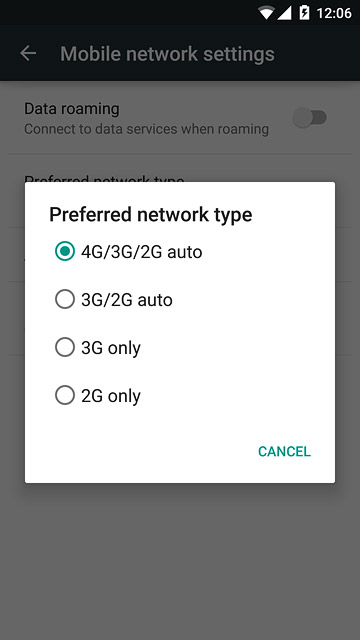Click the "3G/2G auto" option label

(x=127, y=300)
